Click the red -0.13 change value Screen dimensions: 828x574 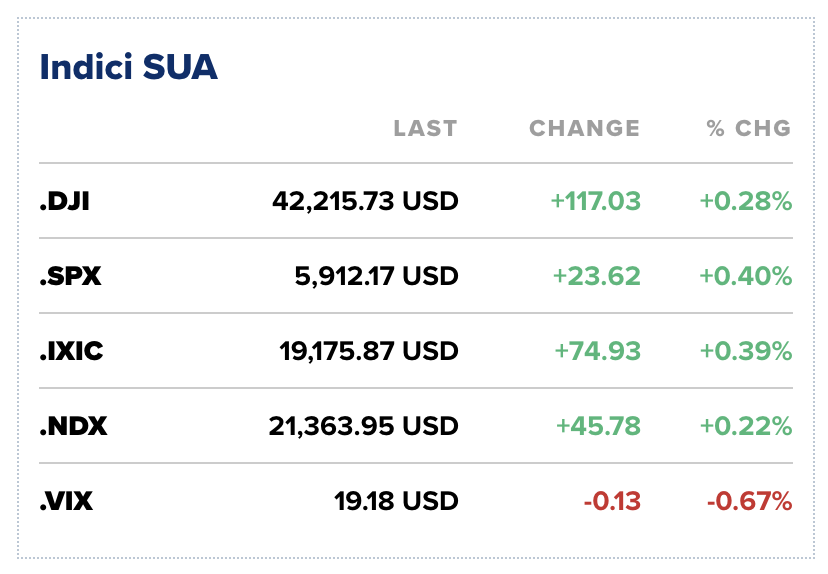point(614,501)
